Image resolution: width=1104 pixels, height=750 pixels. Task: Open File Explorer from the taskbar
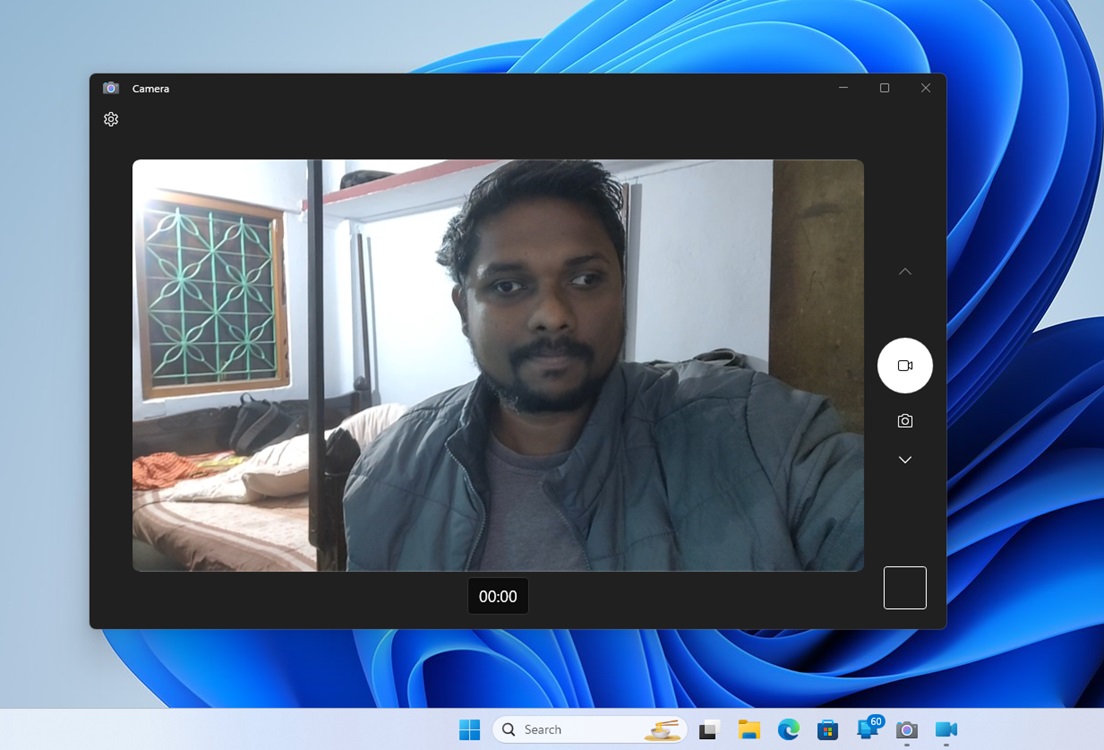click(749, 730)
